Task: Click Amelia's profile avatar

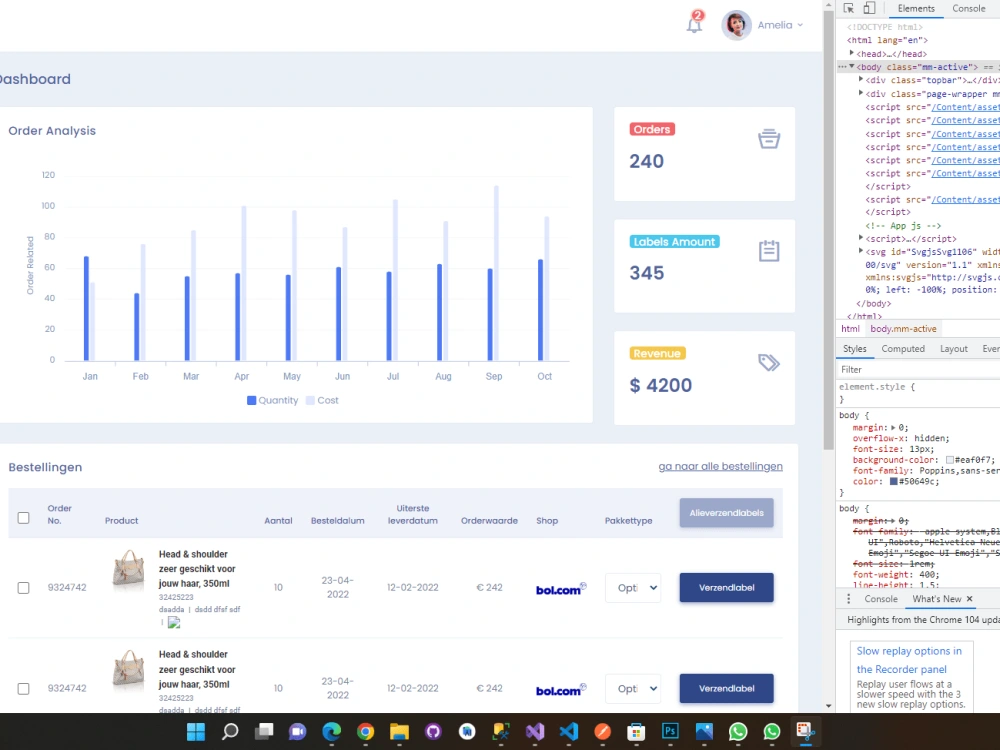Action: point(736,25)
